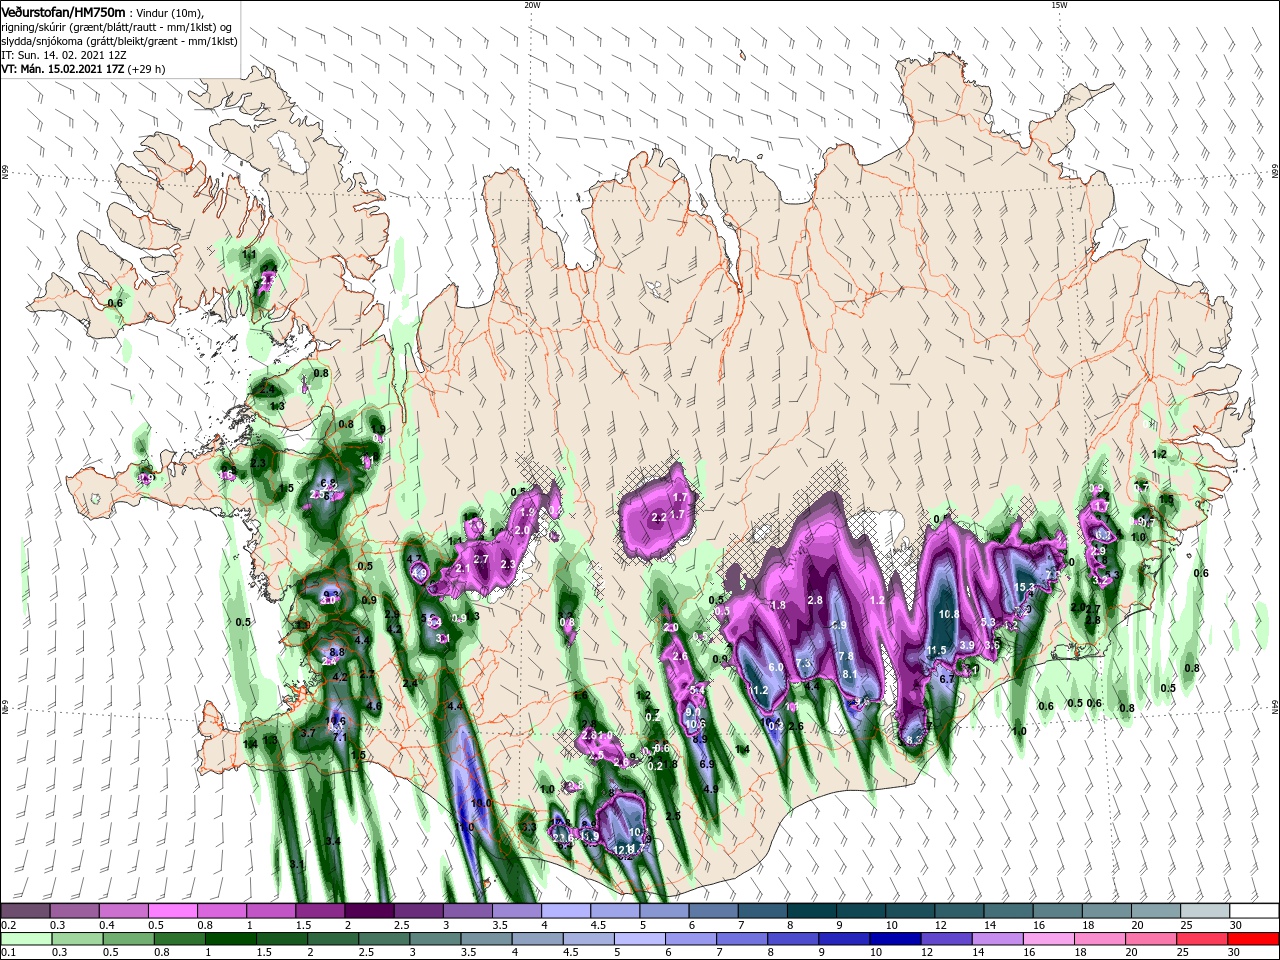Click the 3.4 value over the southwest sea
The width and height of the screenshot is (1280, 960).
click(333, 841)
